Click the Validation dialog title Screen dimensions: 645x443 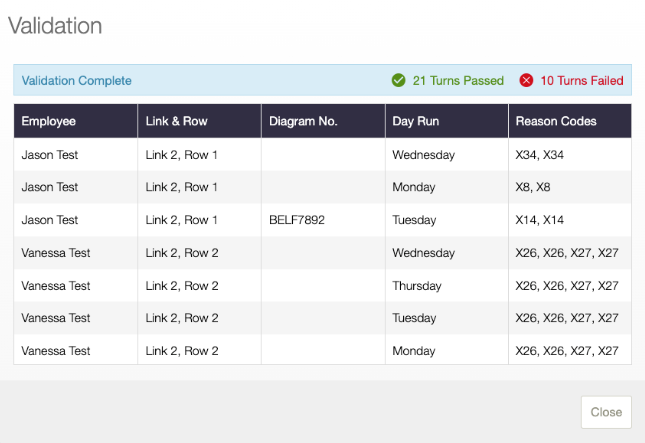pos(55,26)
